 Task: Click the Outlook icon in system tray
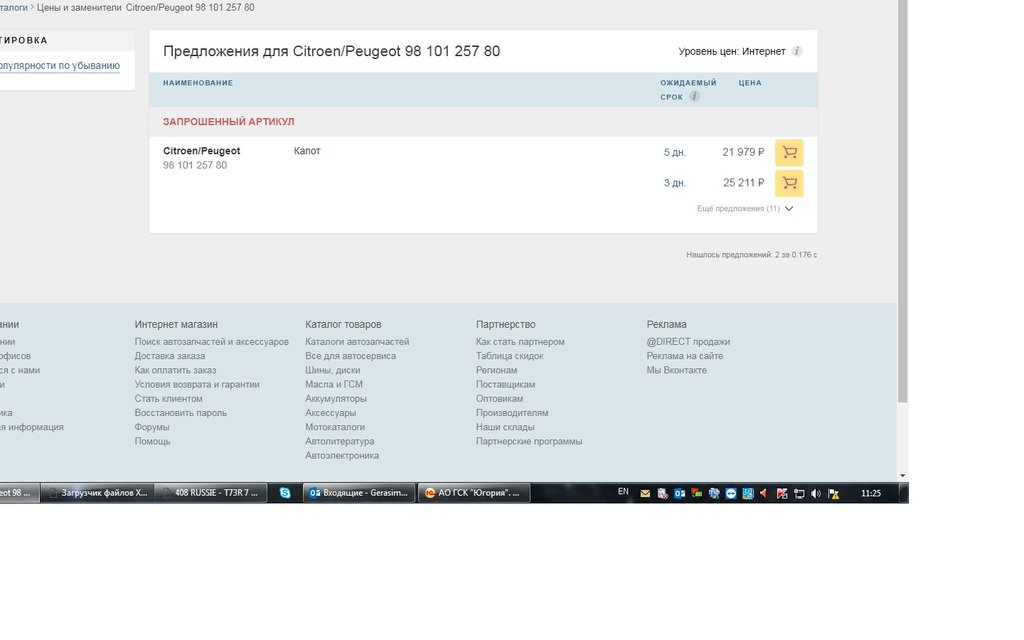tap(679, 494)
